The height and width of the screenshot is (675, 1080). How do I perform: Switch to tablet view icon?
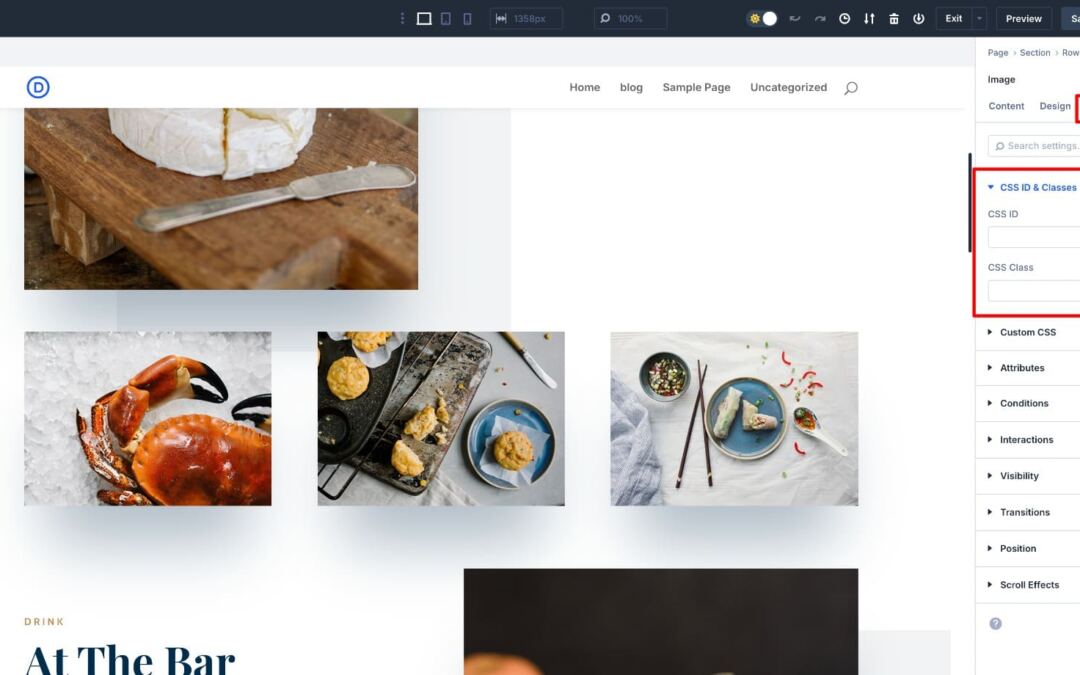[x=446, y=19]
